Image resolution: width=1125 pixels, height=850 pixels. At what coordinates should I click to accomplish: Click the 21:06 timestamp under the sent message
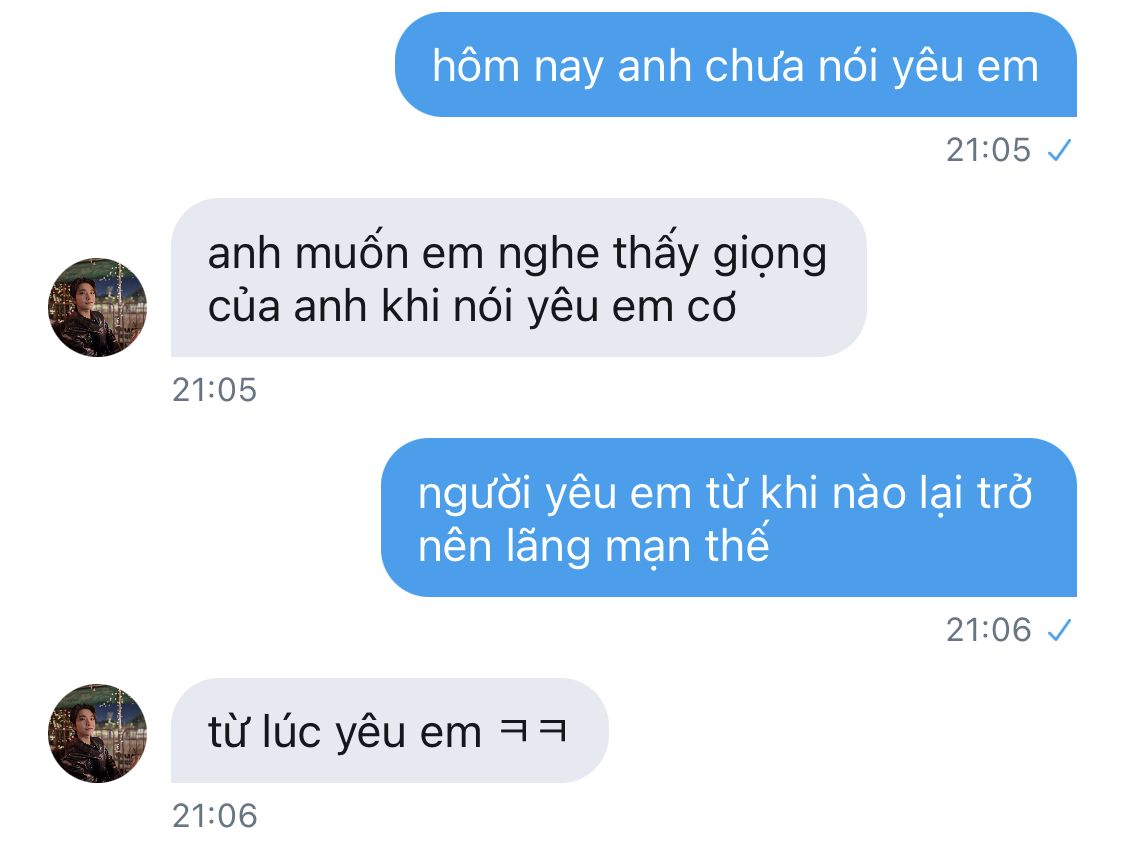(988, 630)
